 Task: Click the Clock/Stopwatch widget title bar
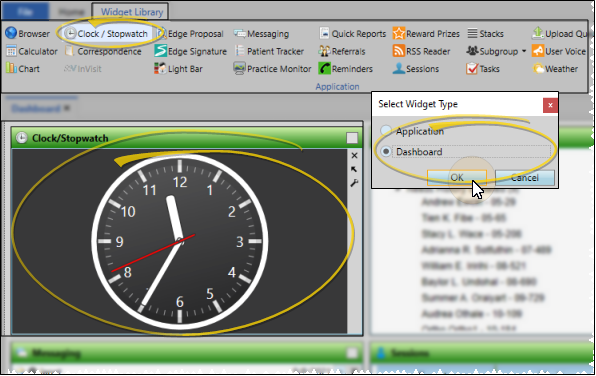(186, 138)
